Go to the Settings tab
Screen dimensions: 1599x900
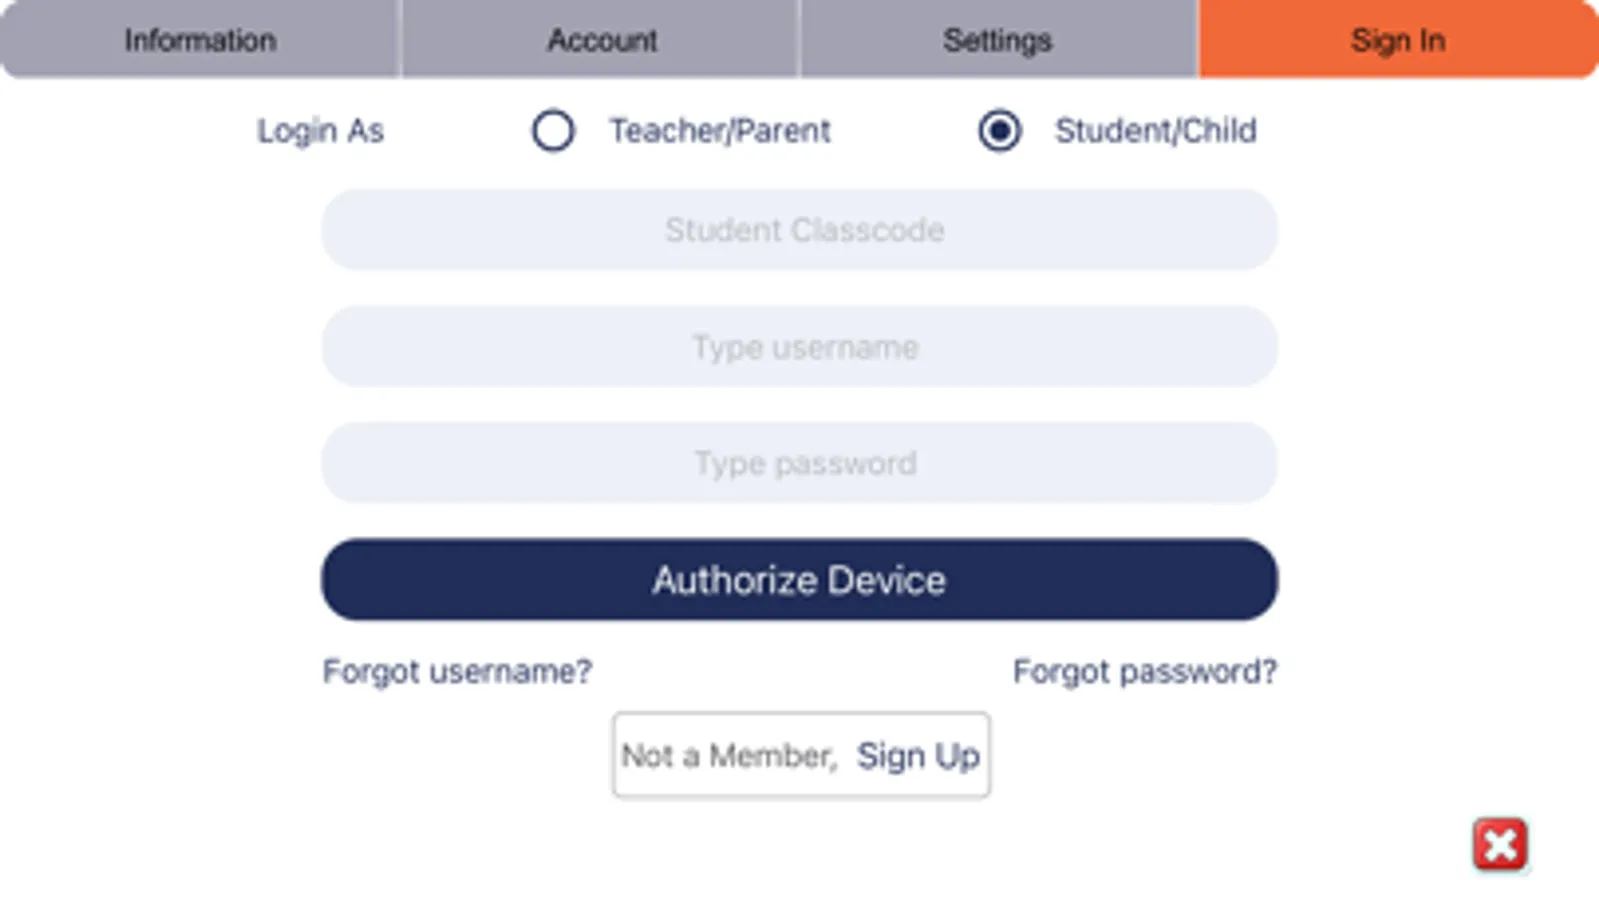(997, 40)
